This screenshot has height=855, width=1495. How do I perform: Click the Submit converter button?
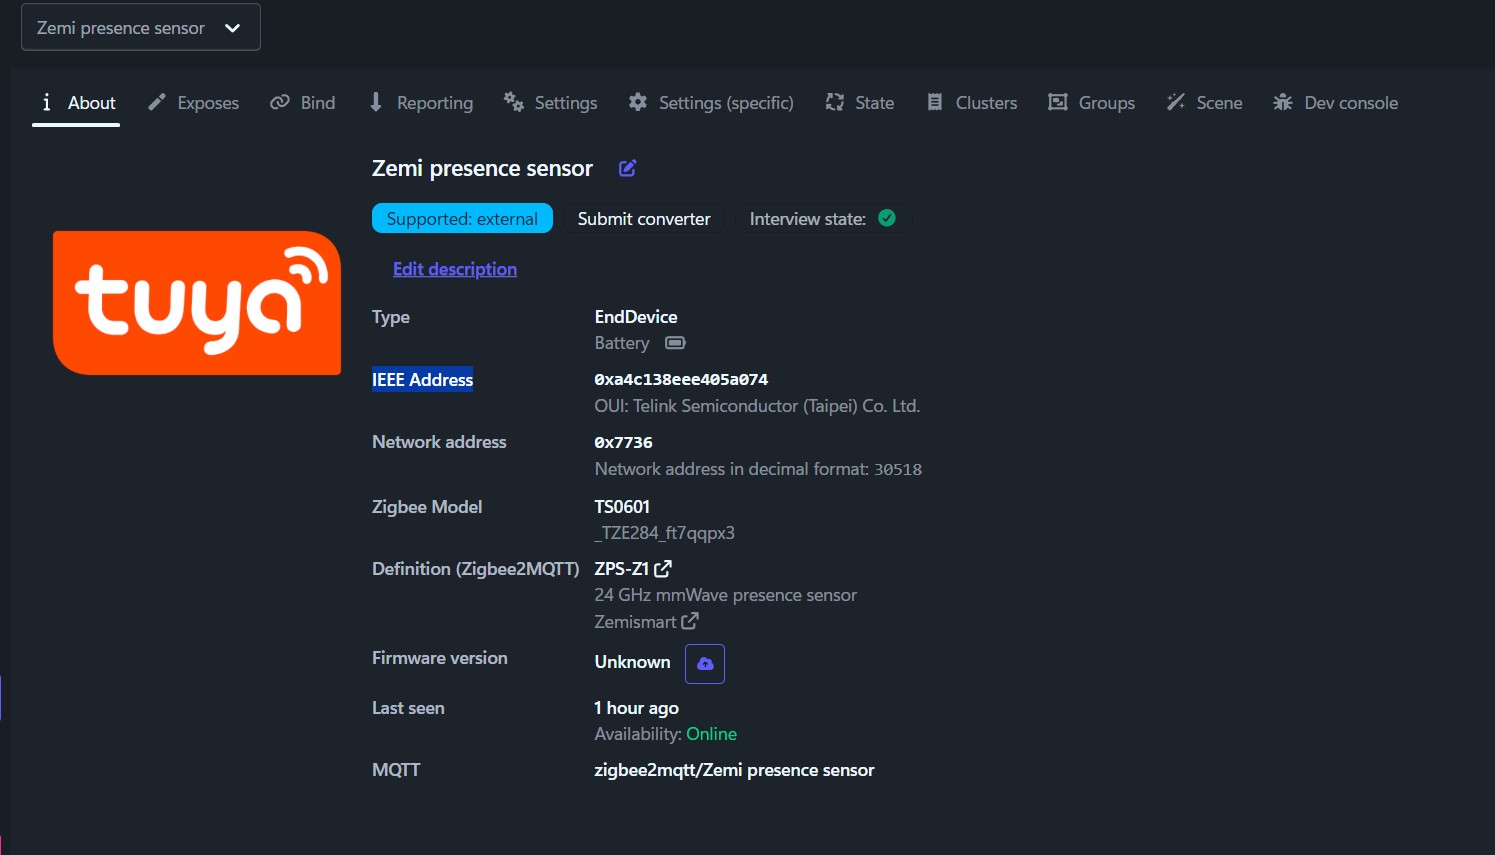(x=644, y=219)
